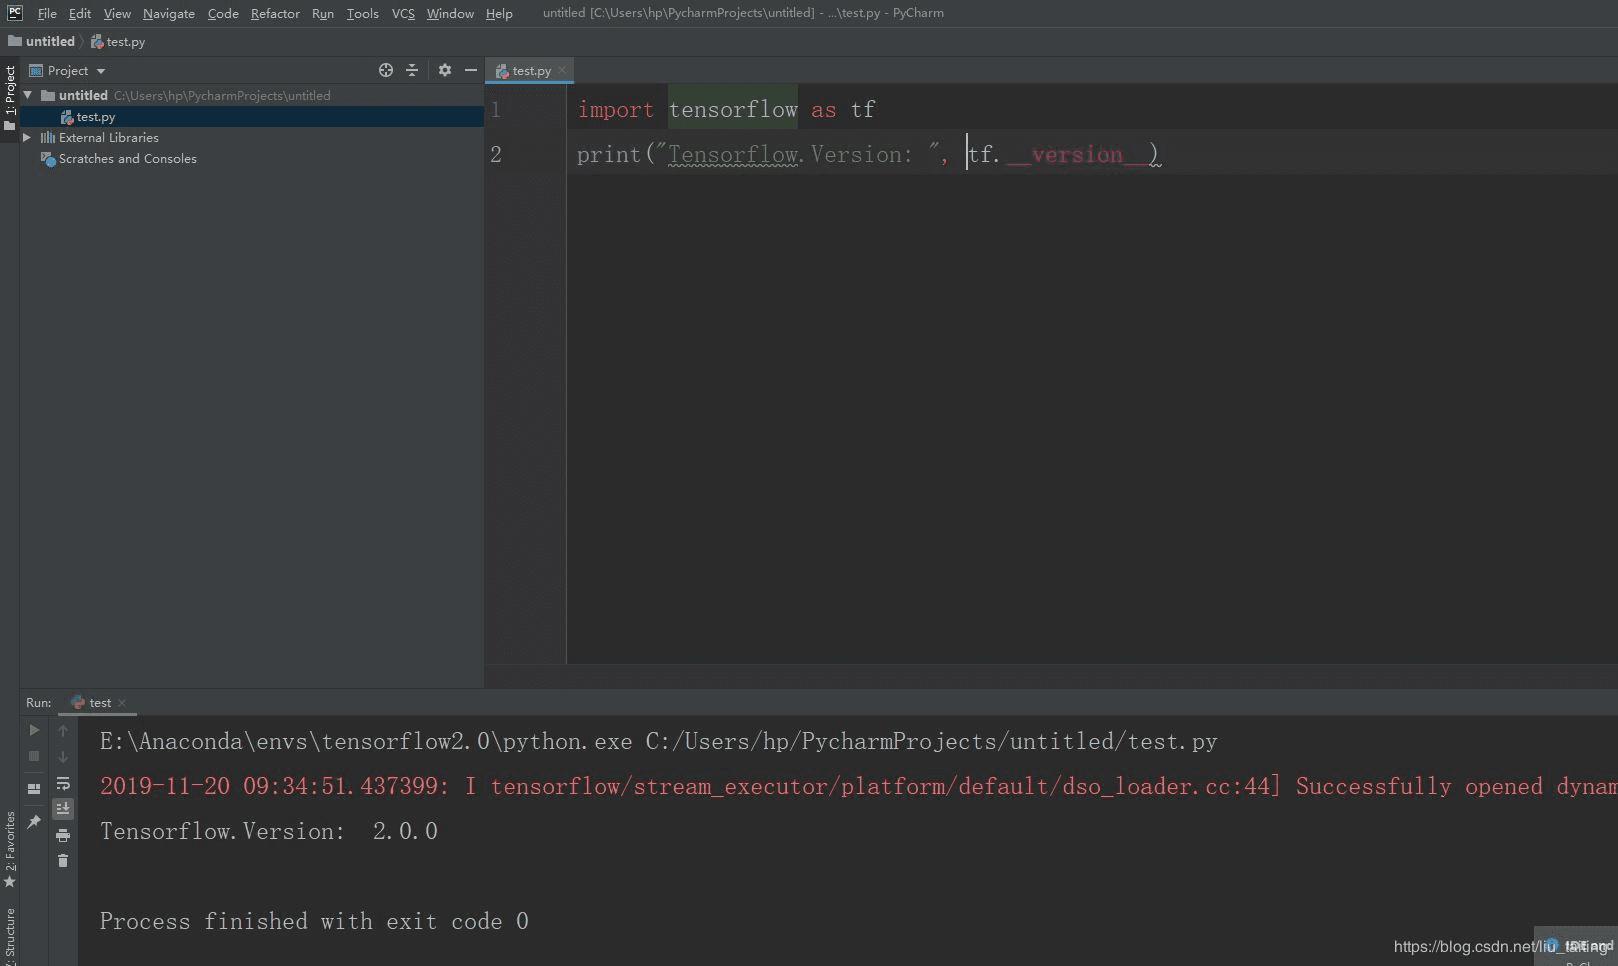
Task: Hide the Project panel with minus icon
Action: (471, 70)
